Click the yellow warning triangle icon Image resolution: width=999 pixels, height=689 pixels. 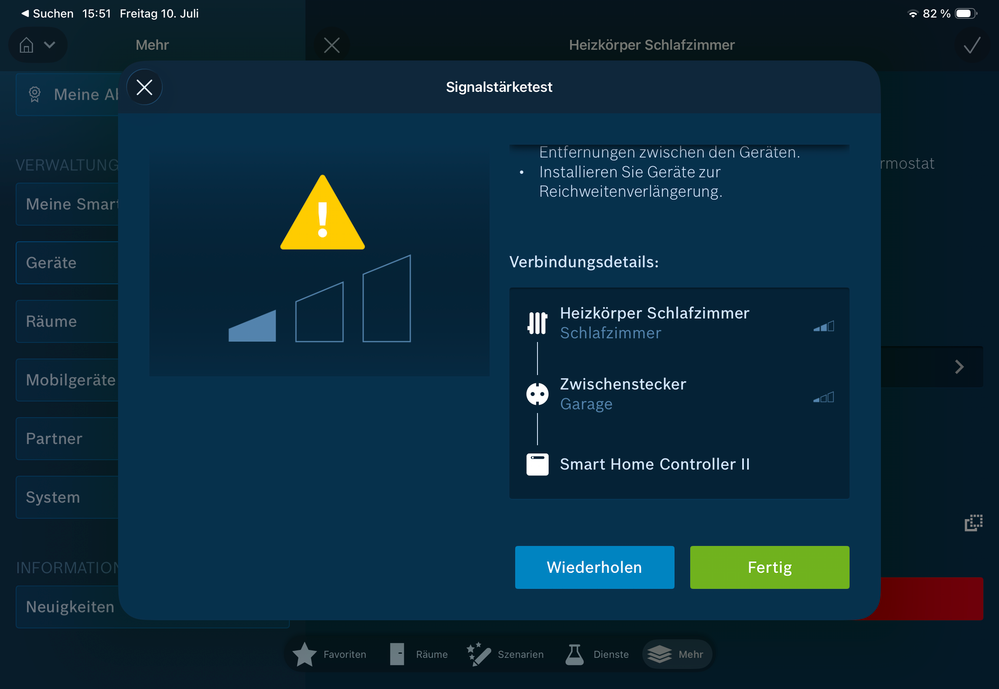coord(322,213)
